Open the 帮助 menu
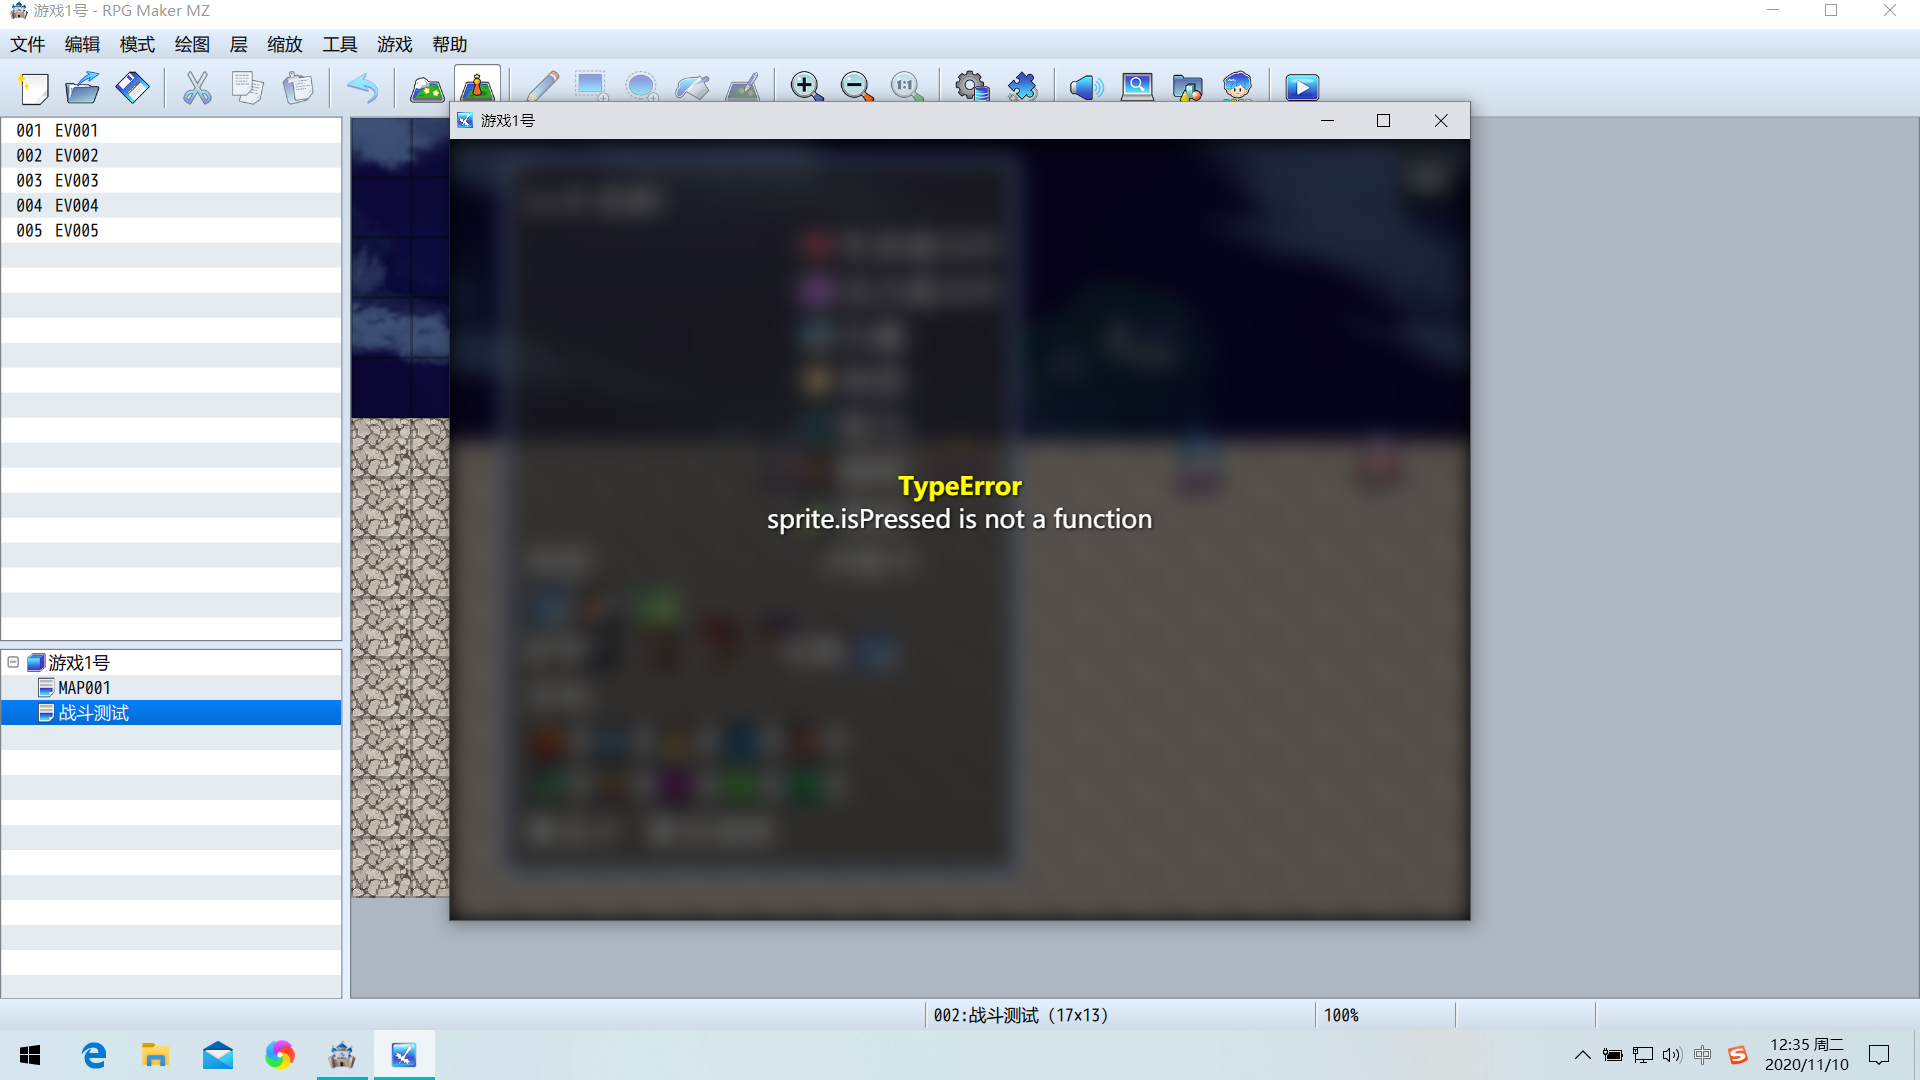Viewport: 1920px width, 1080px height. (450, 44)
